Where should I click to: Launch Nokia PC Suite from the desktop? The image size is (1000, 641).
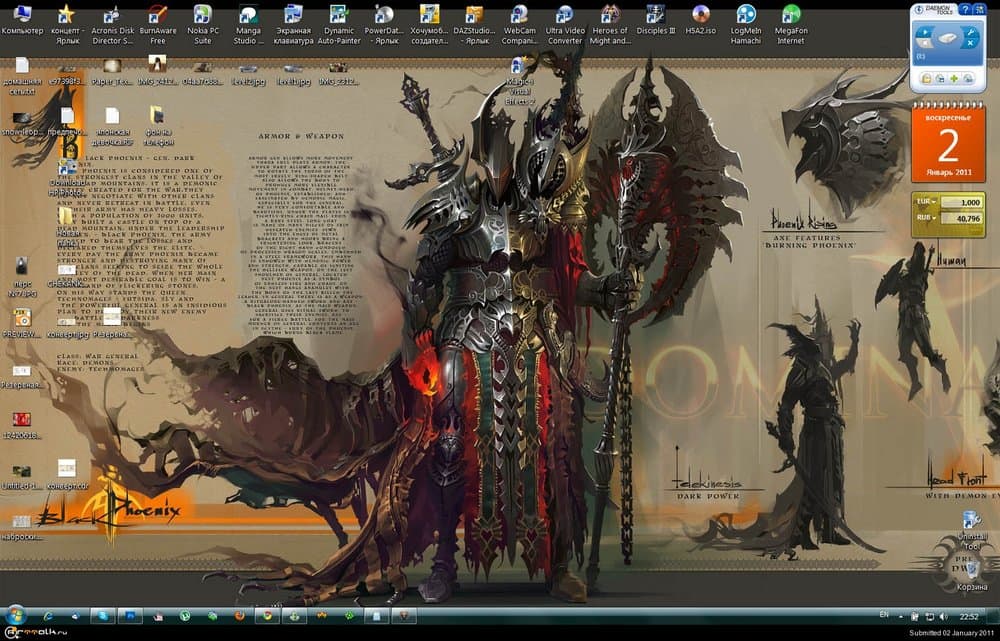[x=202, y=15]
